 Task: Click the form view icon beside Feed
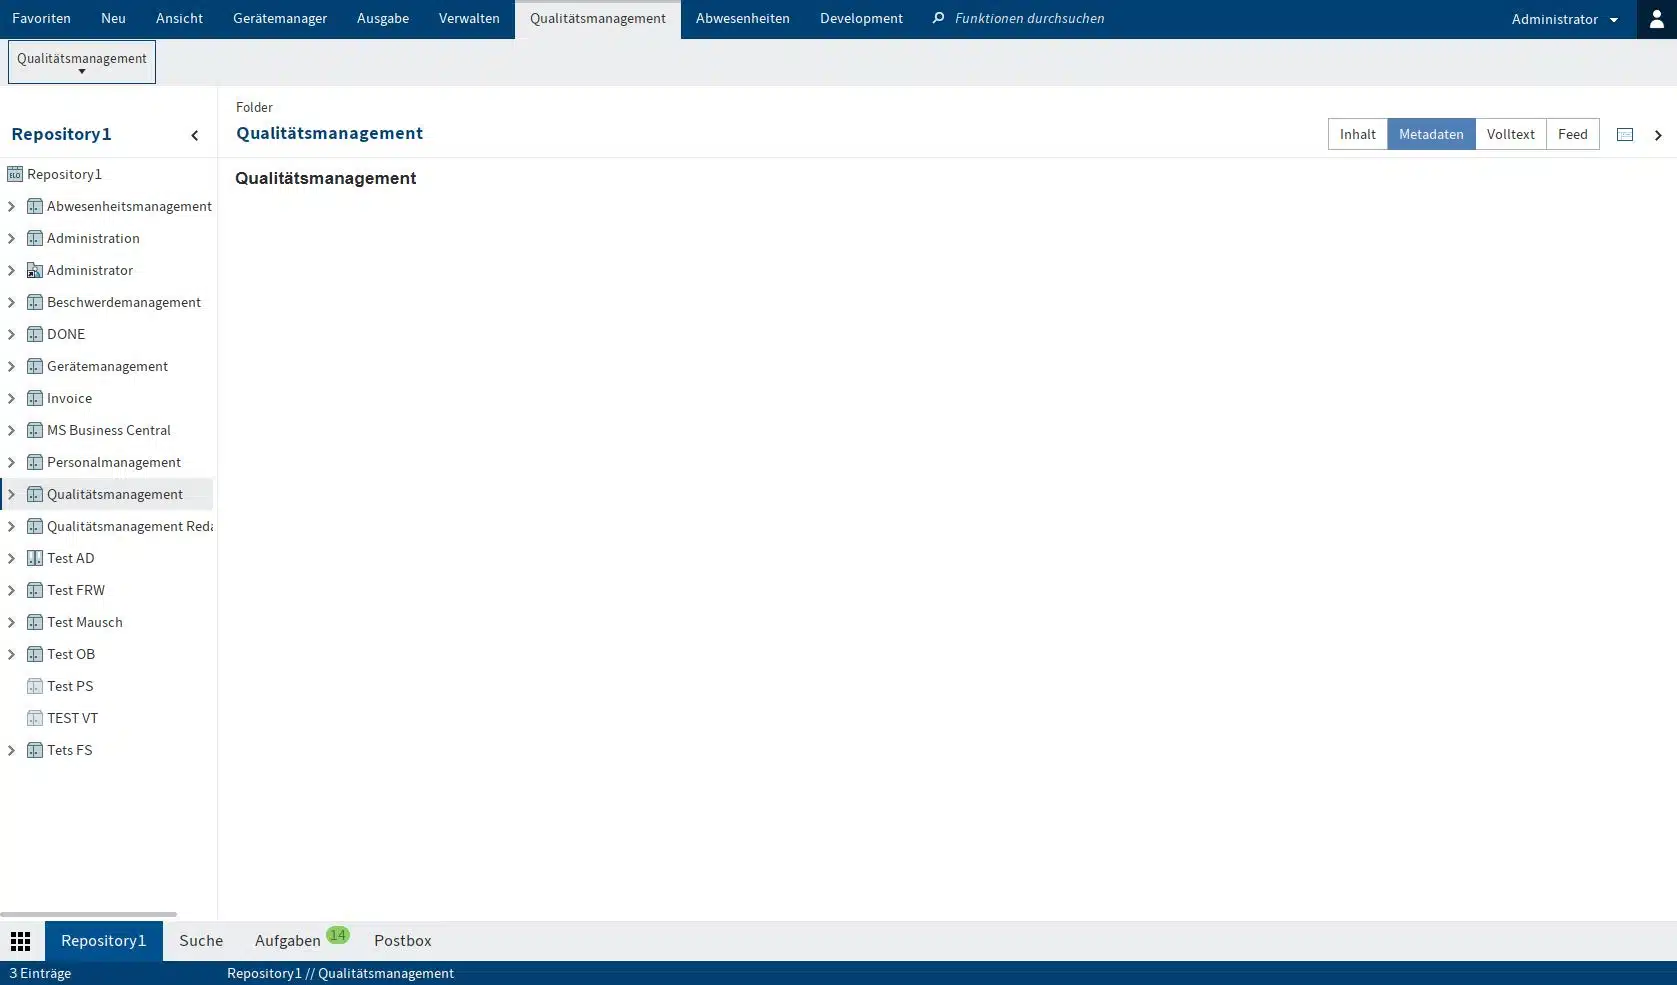point(1625,135)
